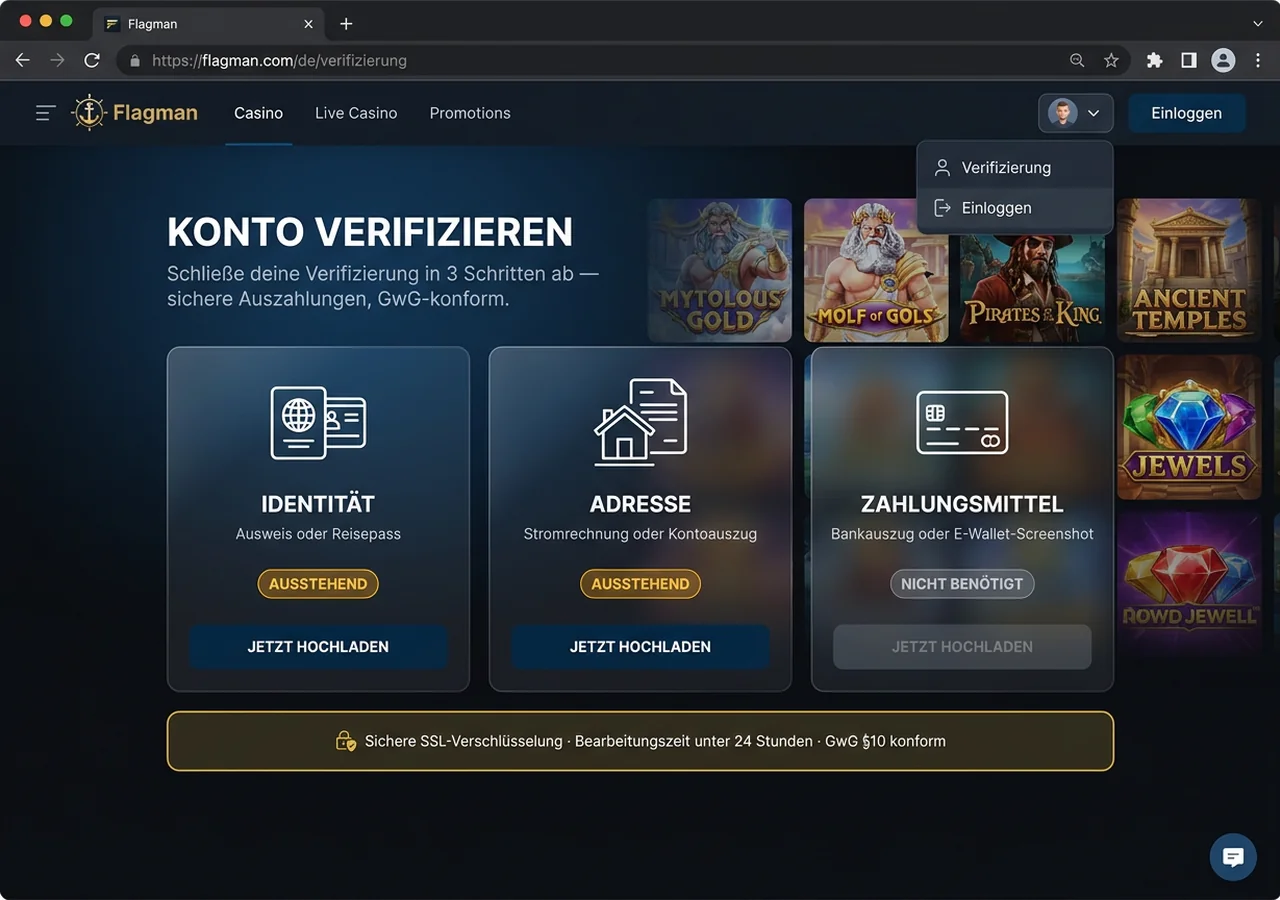The height and width of the screenshot is (900, 1280).
Task: Click the browser forward arrow
Action: (57, 60)
